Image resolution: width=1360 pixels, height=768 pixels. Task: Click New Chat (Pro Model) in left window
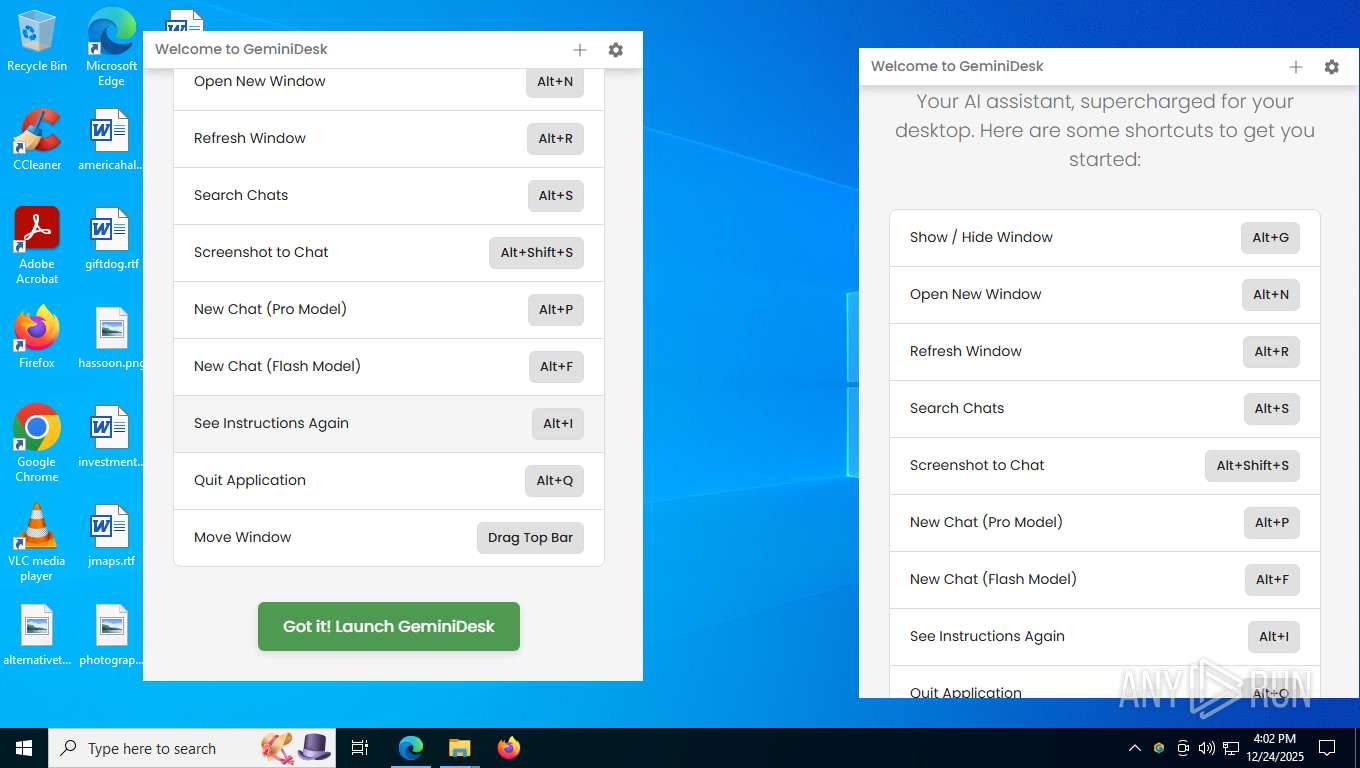tap(389, 310)
